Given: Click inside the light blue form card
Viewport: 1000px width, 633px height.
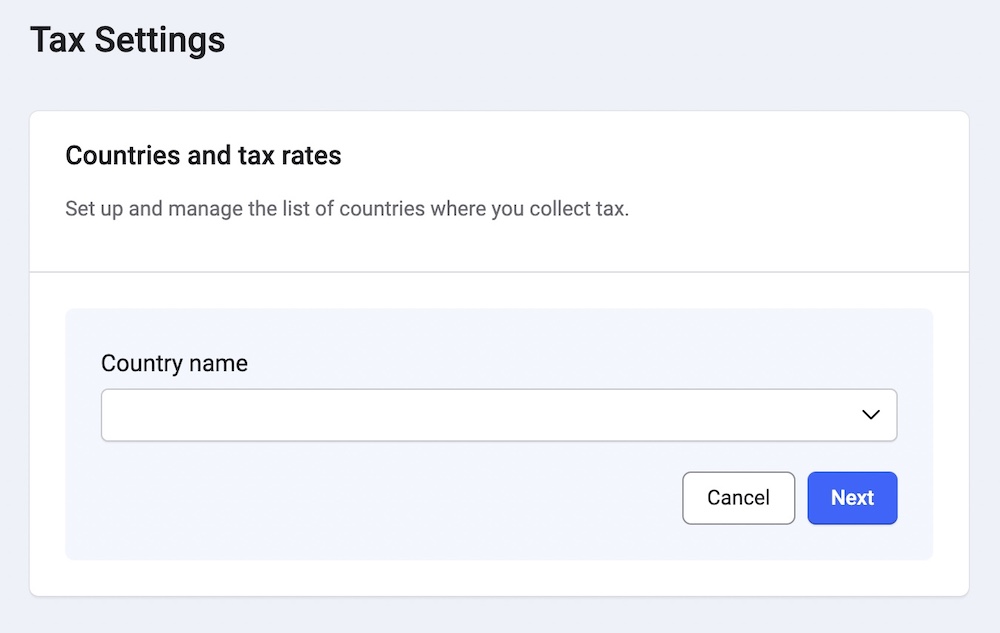Looking at the screenshot, I should pos(499,330).
